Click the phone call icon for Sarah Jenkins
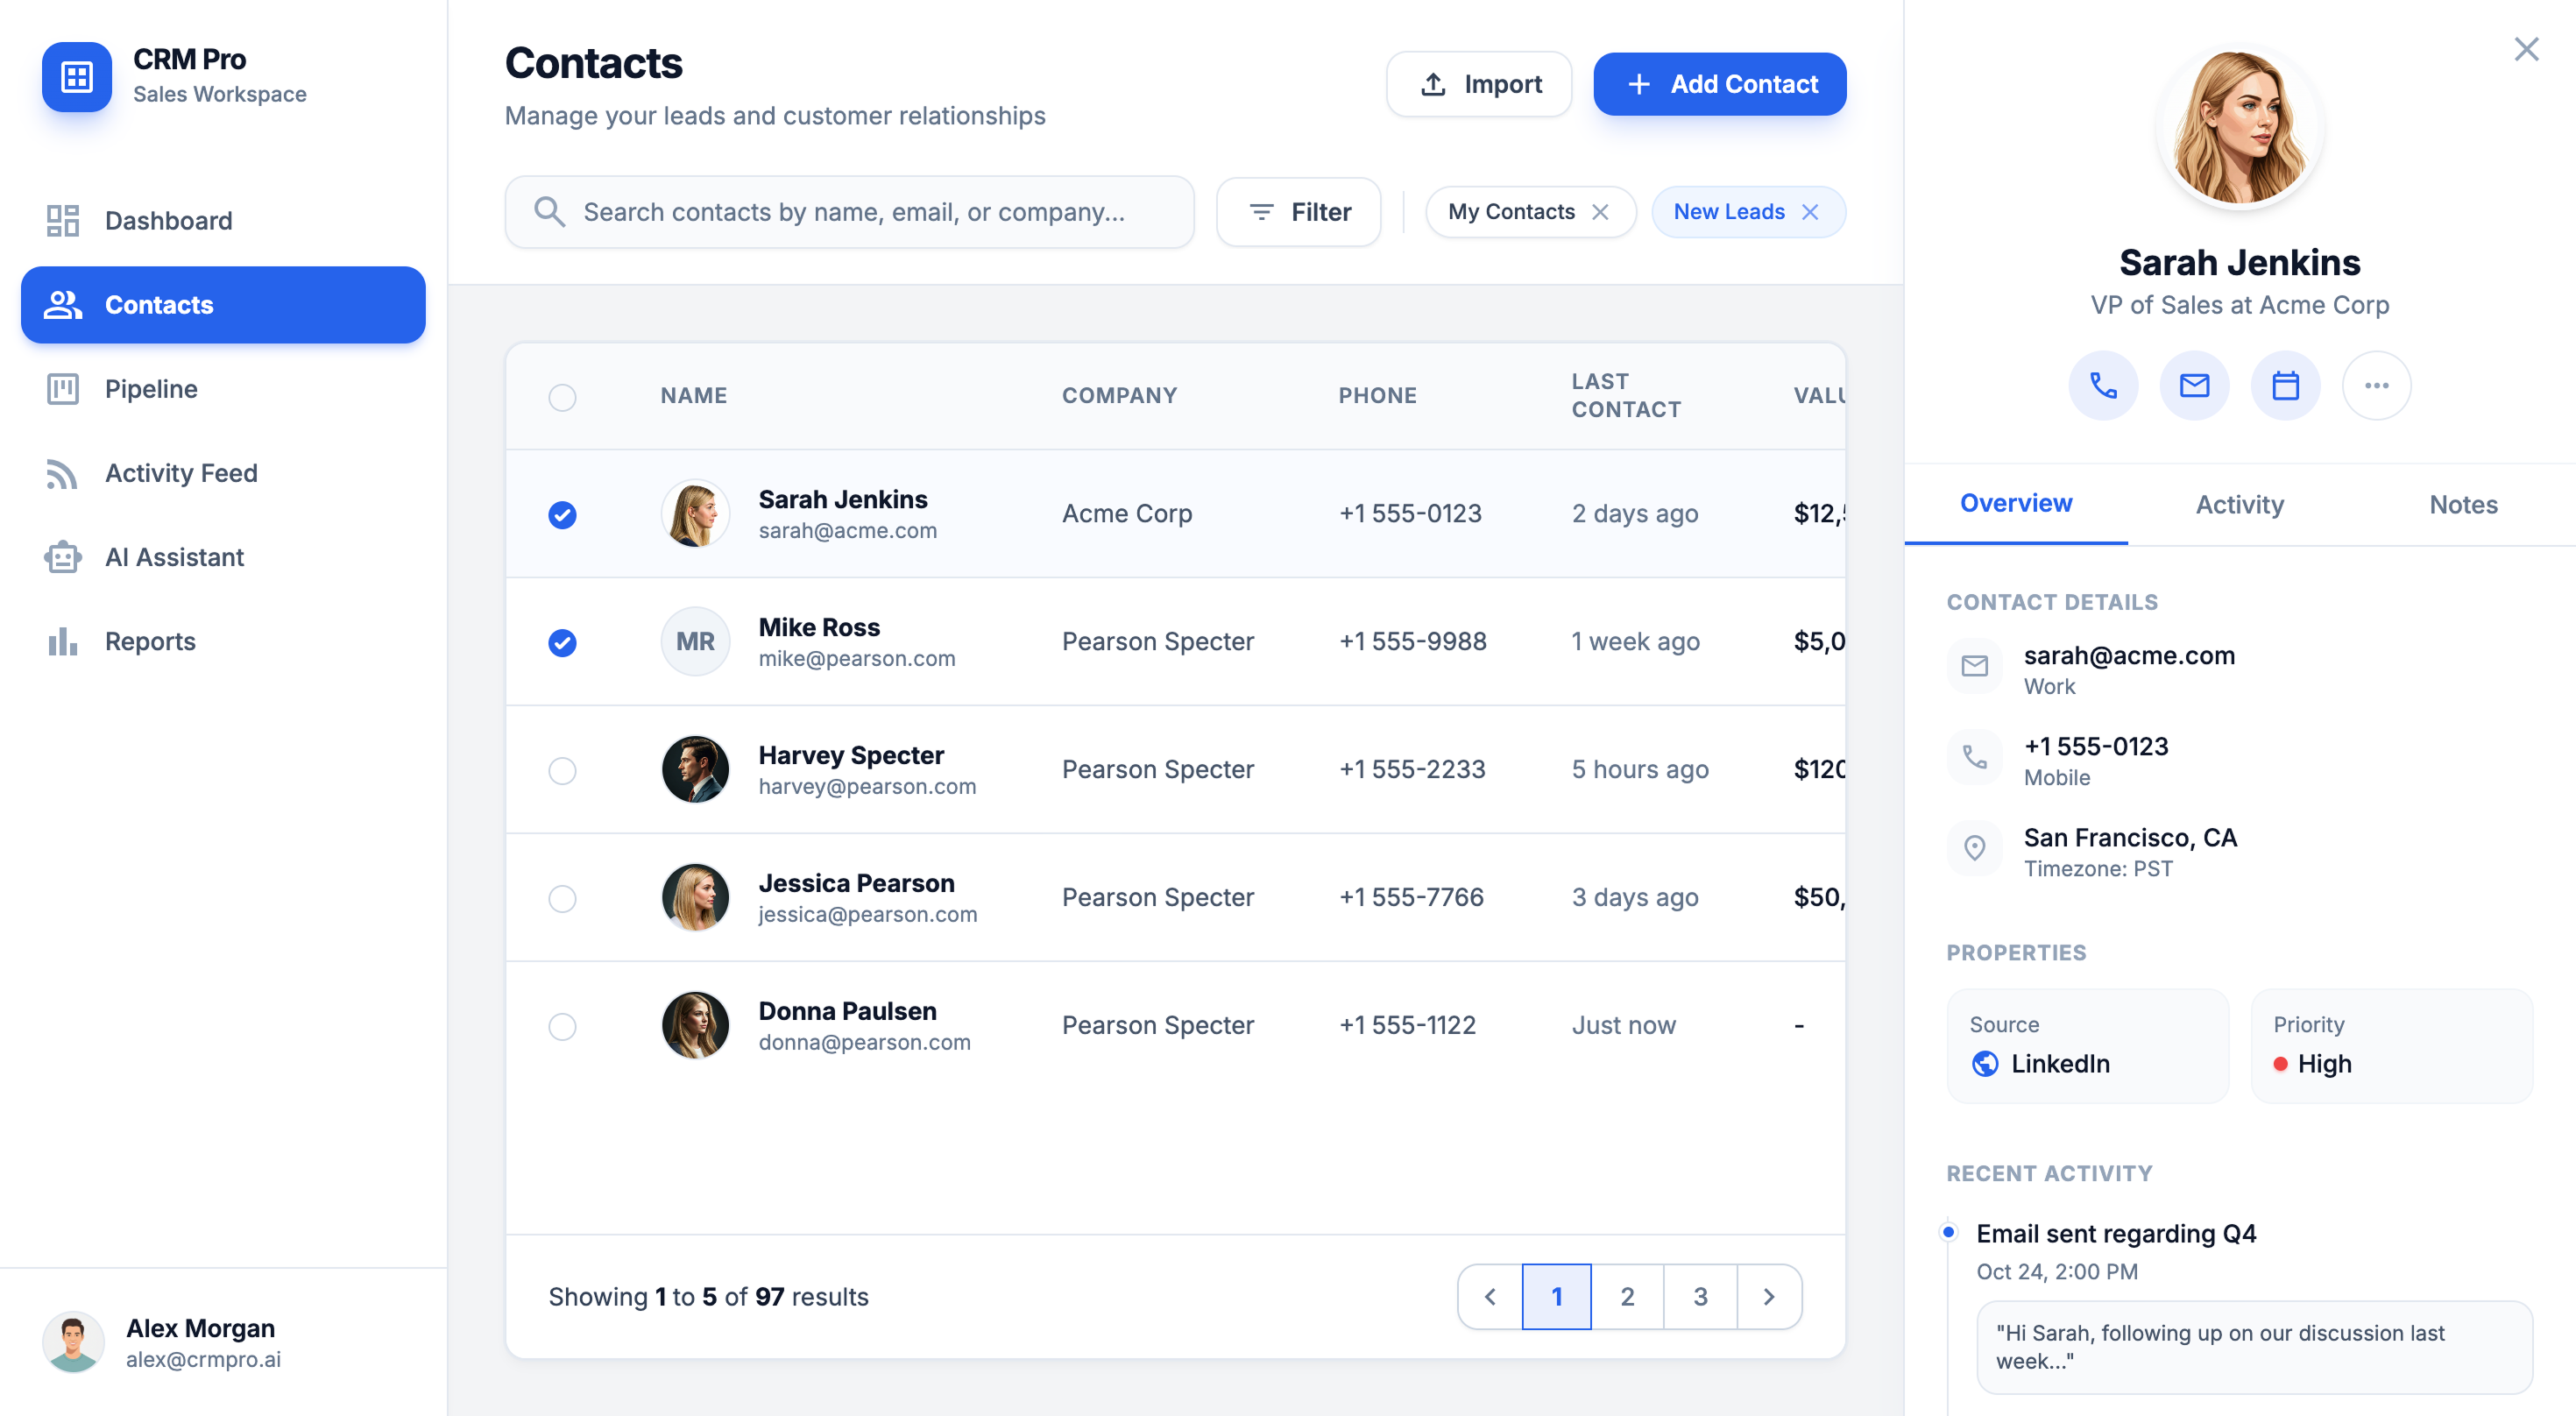2576x1416 pixels. point(2103,386)
